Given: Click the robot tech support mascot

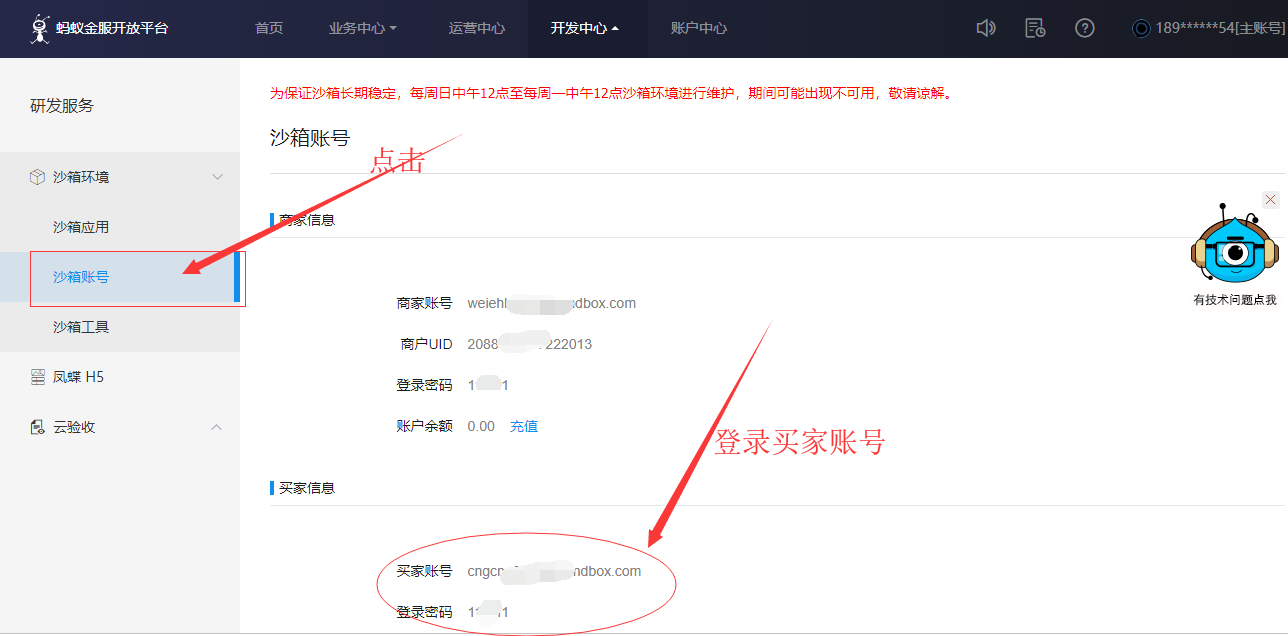Looking at the screenshot, I should point(1235,246).
